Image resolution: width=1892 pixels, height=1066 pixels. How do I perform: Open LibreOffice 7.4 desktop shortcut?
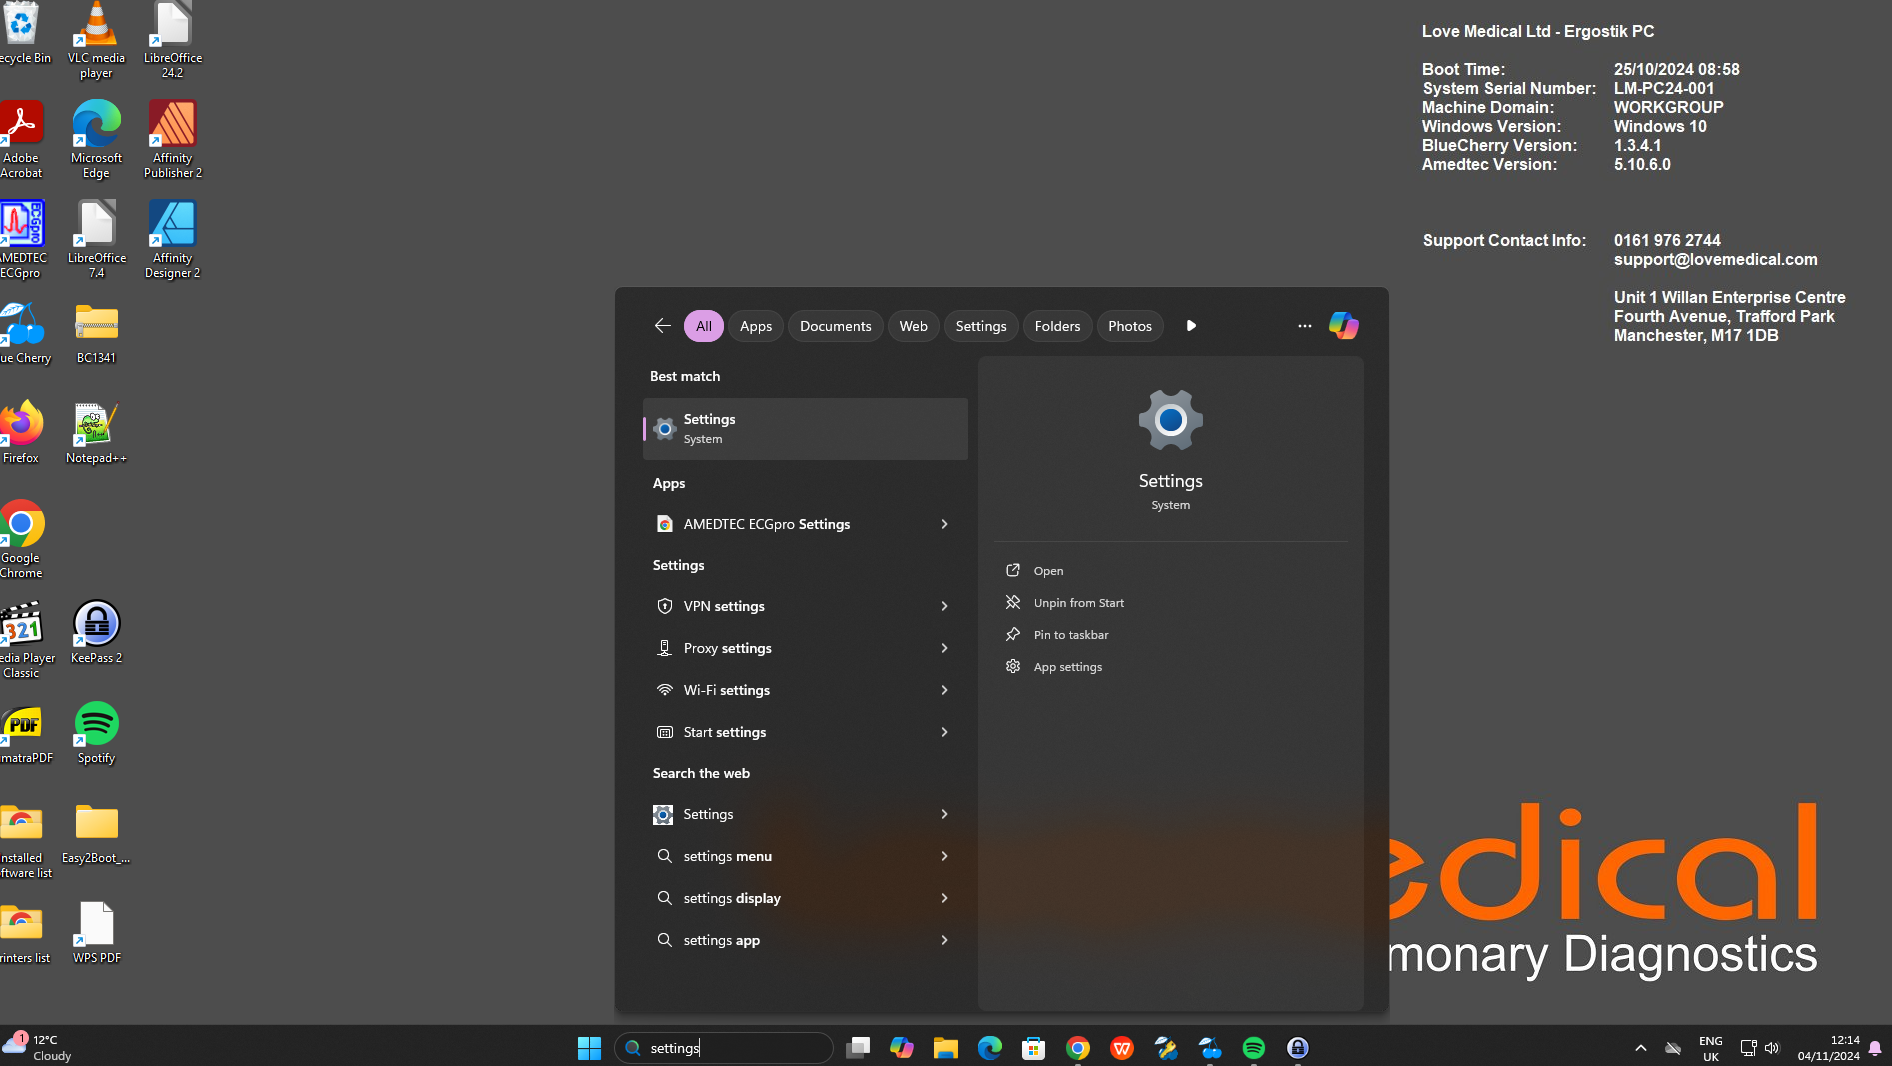tap(96, 239)
